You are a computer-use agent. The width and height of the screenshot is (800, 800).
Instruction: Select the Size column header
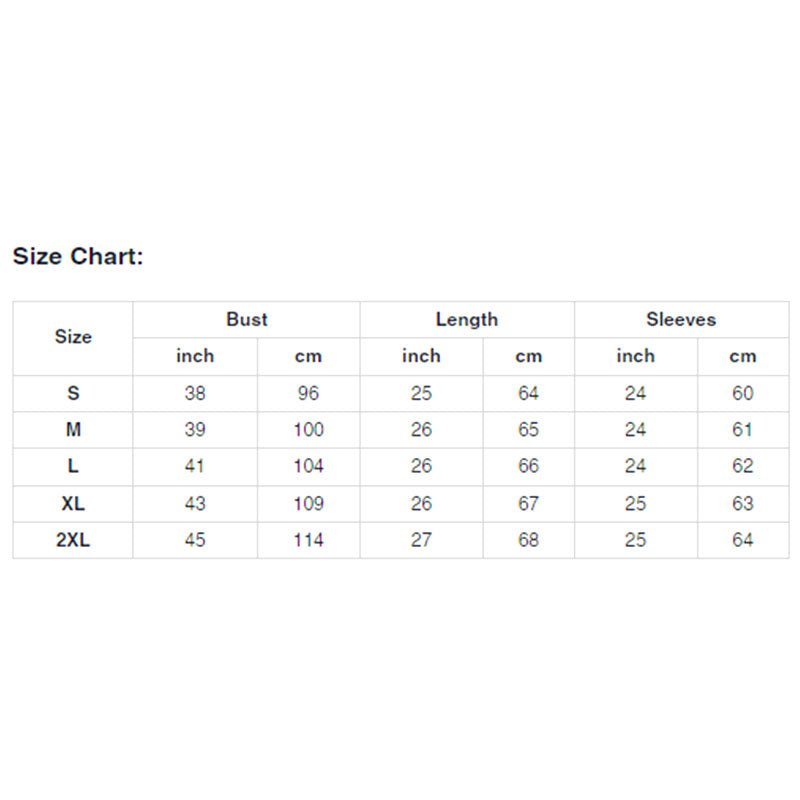pos(73,337)
